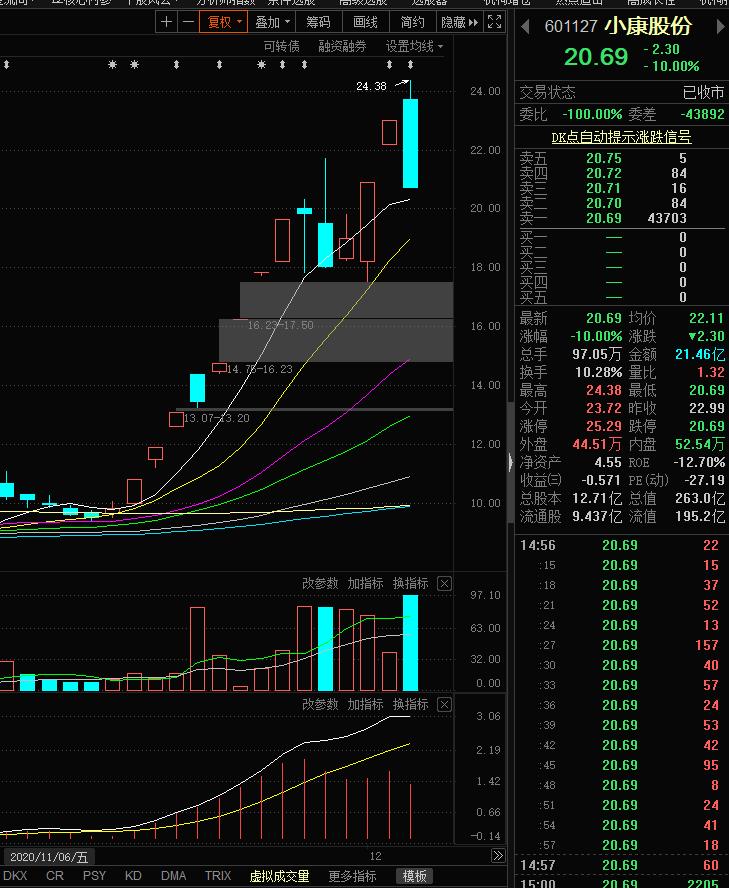Select the 虚拟成交量 indicator tab
Viewport: 729px width, 888px height.
[x=279, y=876]
